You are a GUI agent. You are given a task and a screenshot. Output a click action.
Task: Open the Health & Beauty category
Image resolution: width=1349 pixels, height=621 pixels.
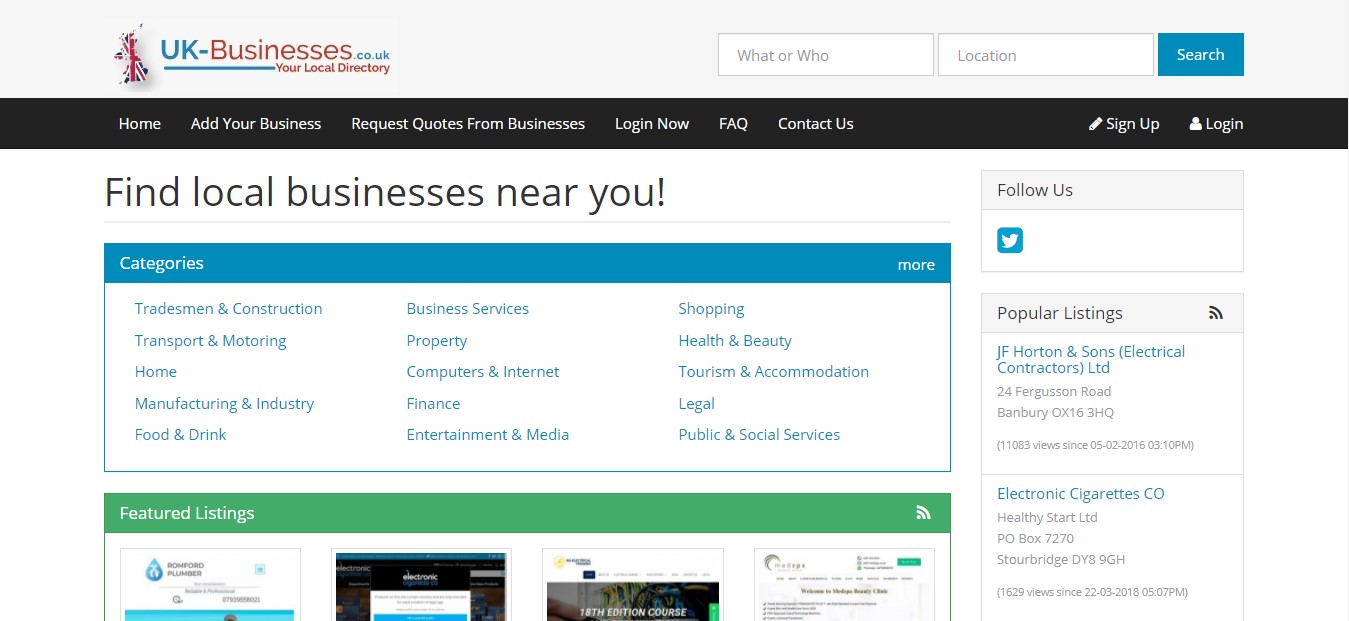click(735, 341)
